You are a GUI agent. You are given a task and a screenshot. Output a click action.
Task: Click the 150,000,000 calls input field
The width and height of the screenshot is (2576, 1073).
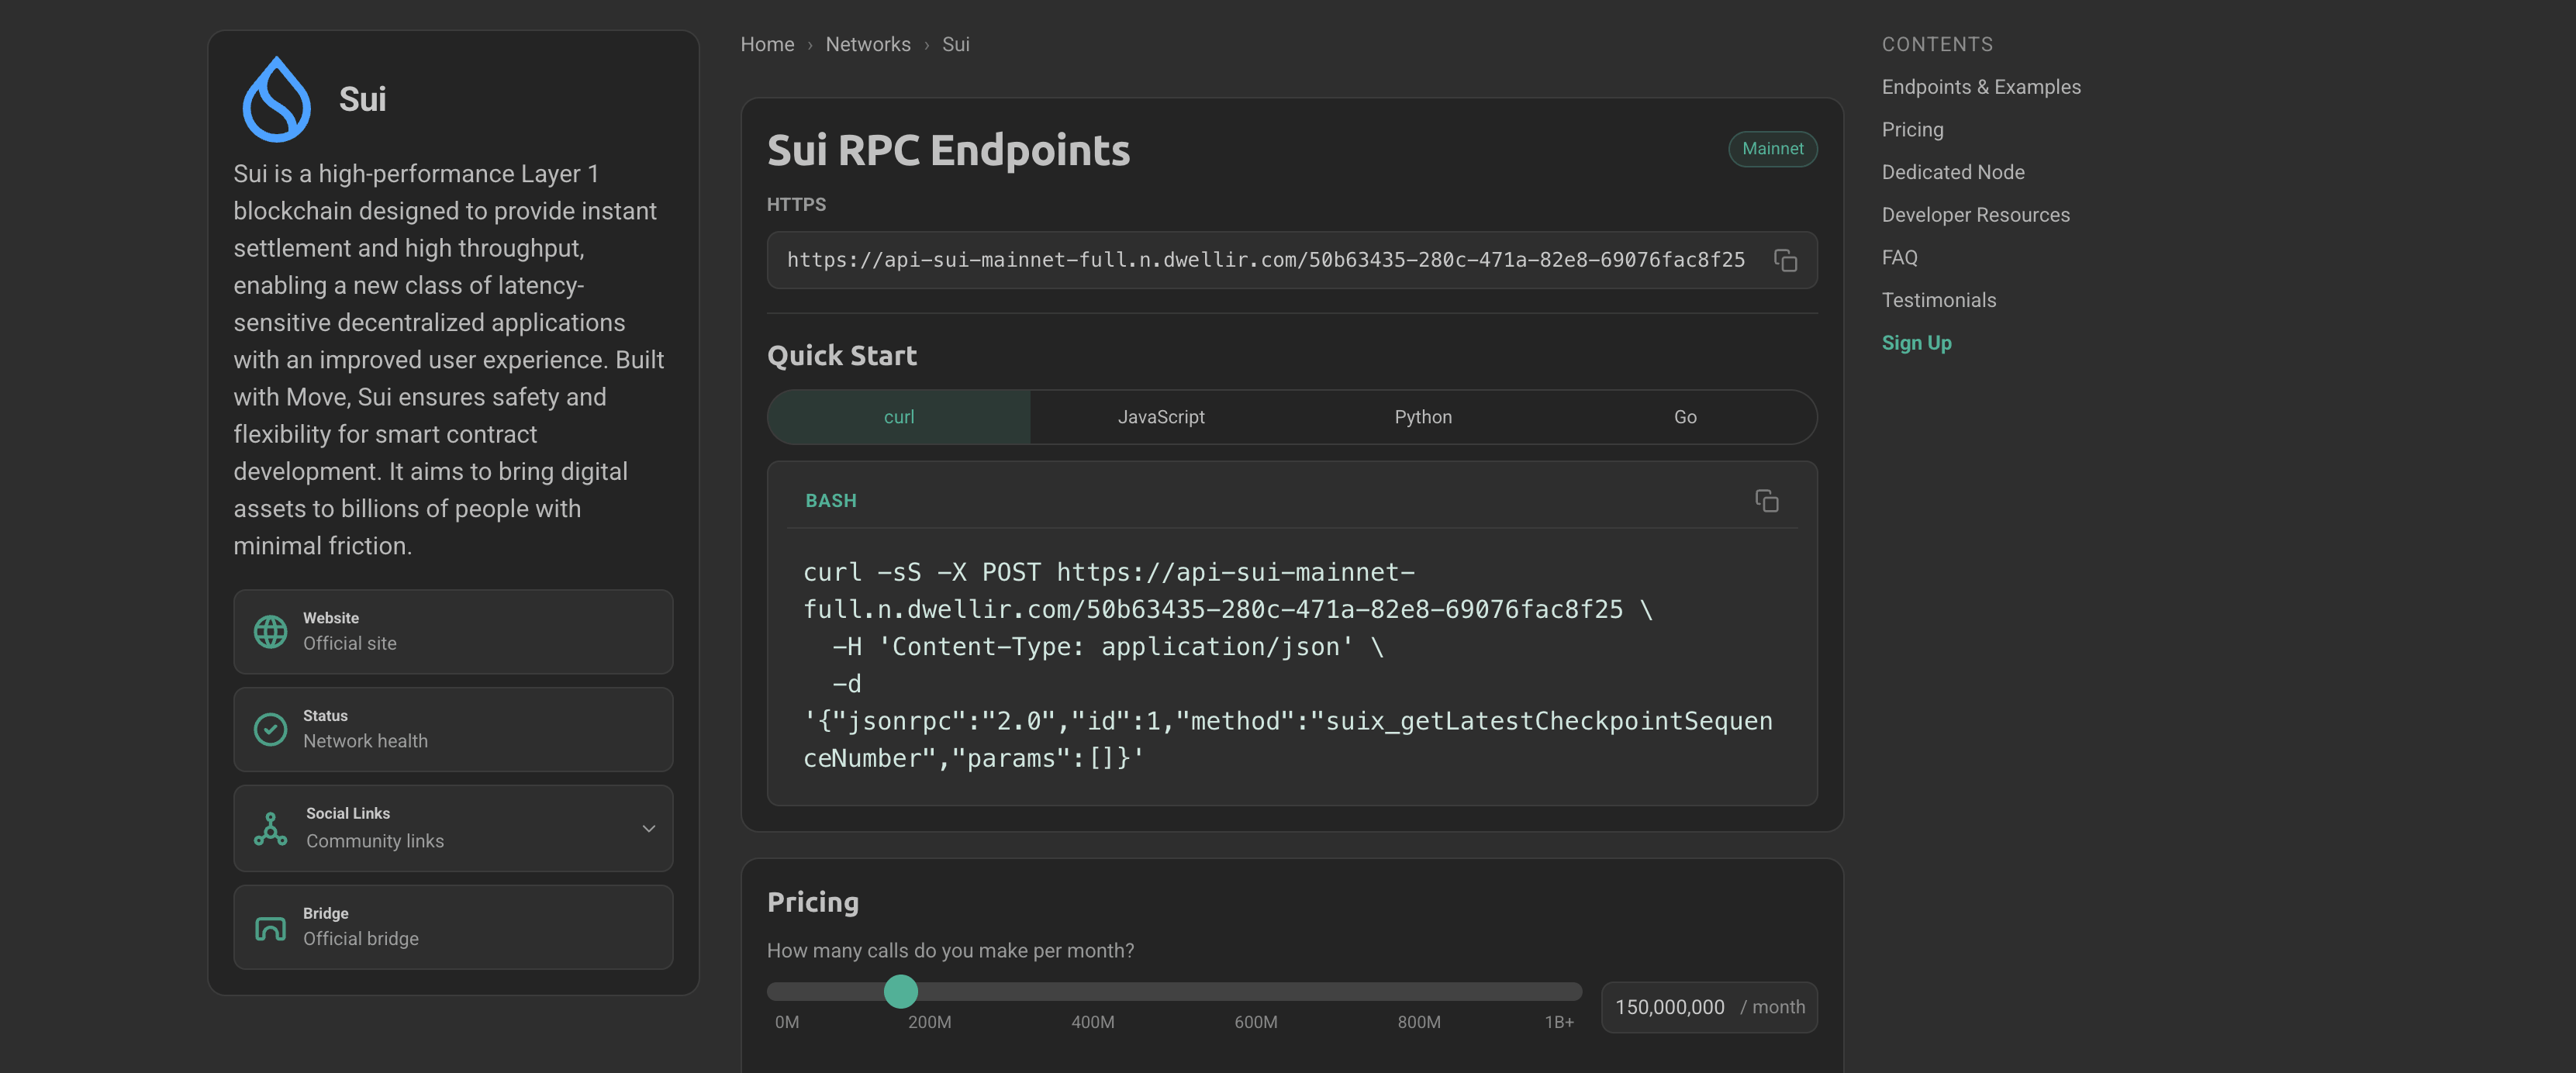[1709, 1007]
